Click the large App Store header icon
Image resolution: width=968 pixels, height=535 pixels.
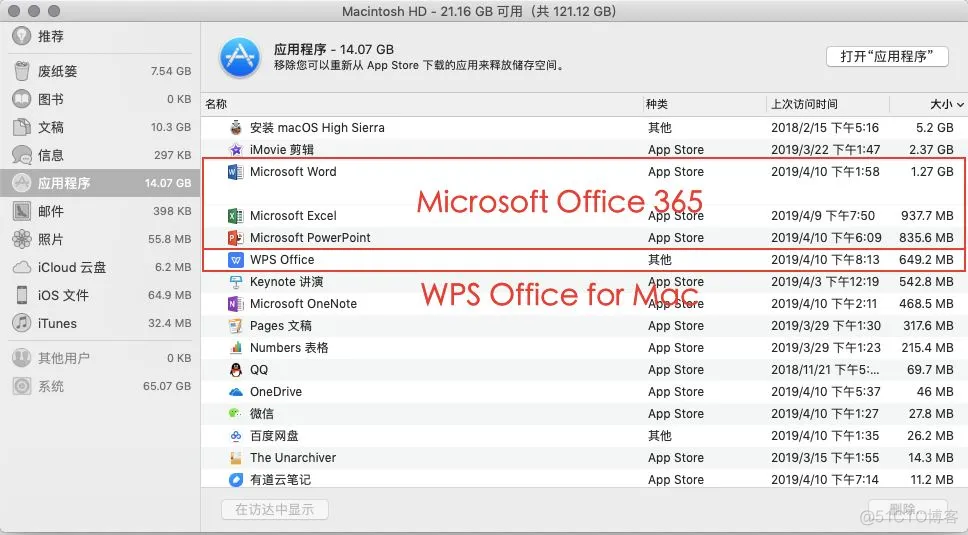(x=240, y=58)
